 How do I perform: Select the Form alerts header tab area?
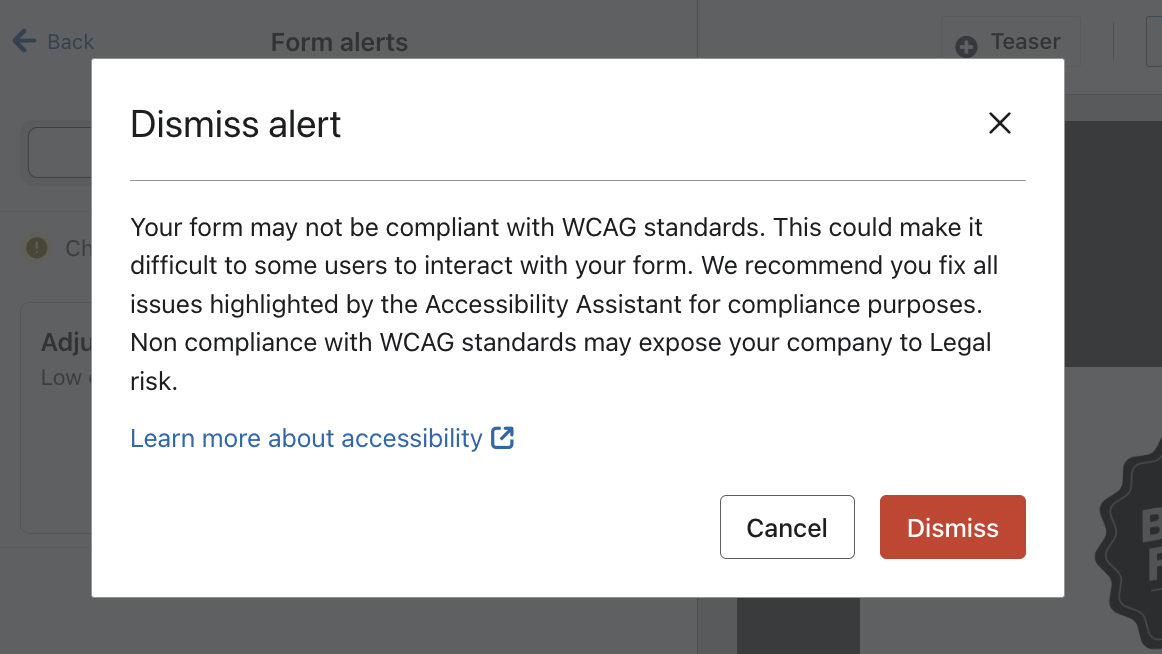pyautogui.click(x=339, y=42)
